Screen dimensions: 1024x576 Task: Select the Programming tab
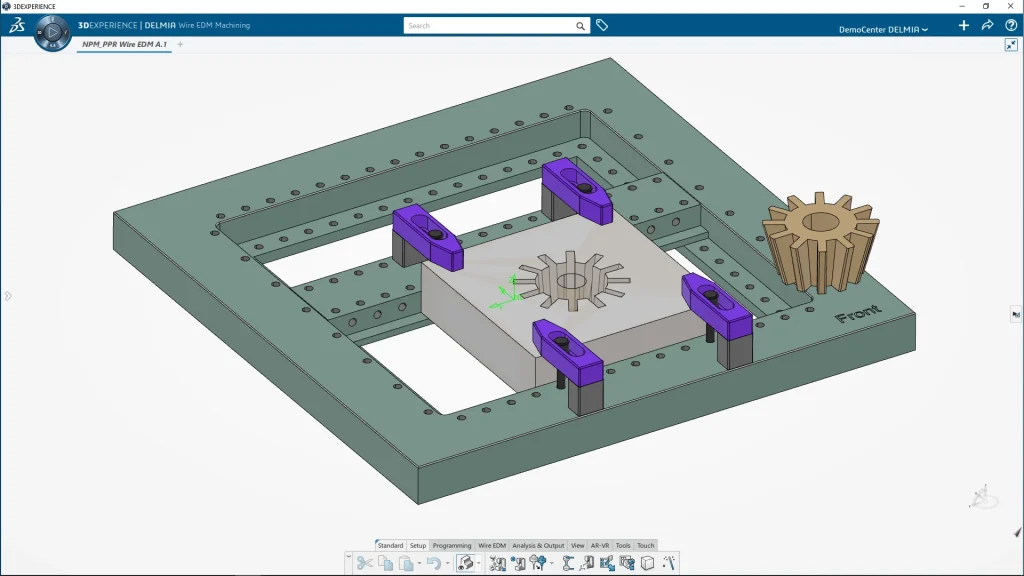pyautogui.click(x=452, y=546)
